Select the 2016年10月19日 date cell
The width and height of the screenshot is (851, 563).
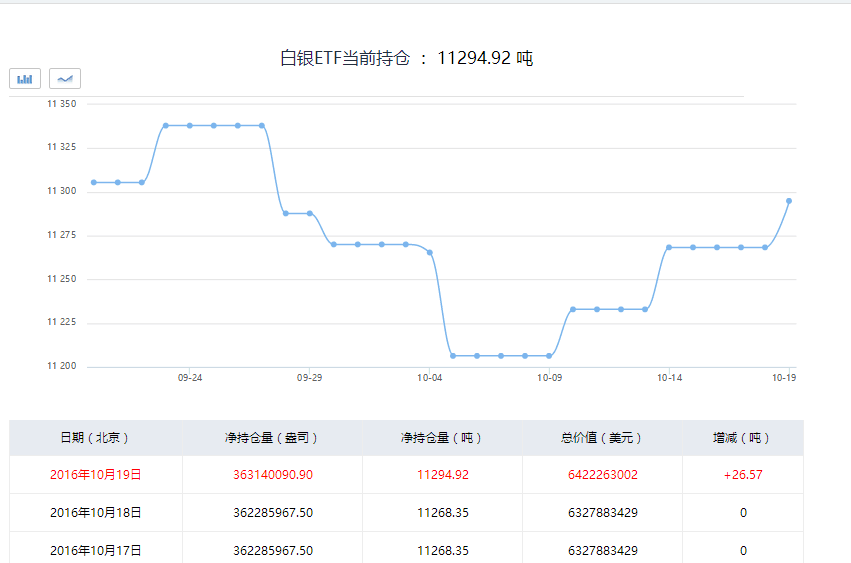click(x=95, y=475)
